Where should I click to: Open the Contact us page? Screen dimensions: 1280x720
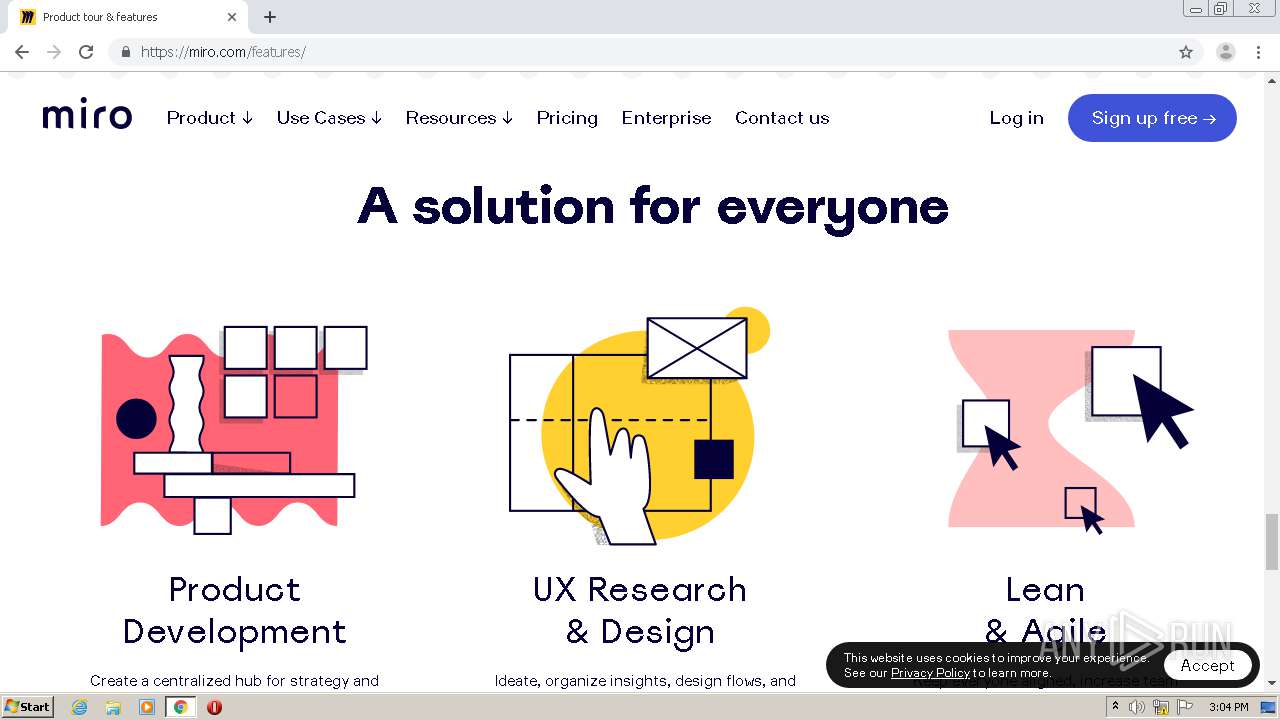(x=782, y=118)
